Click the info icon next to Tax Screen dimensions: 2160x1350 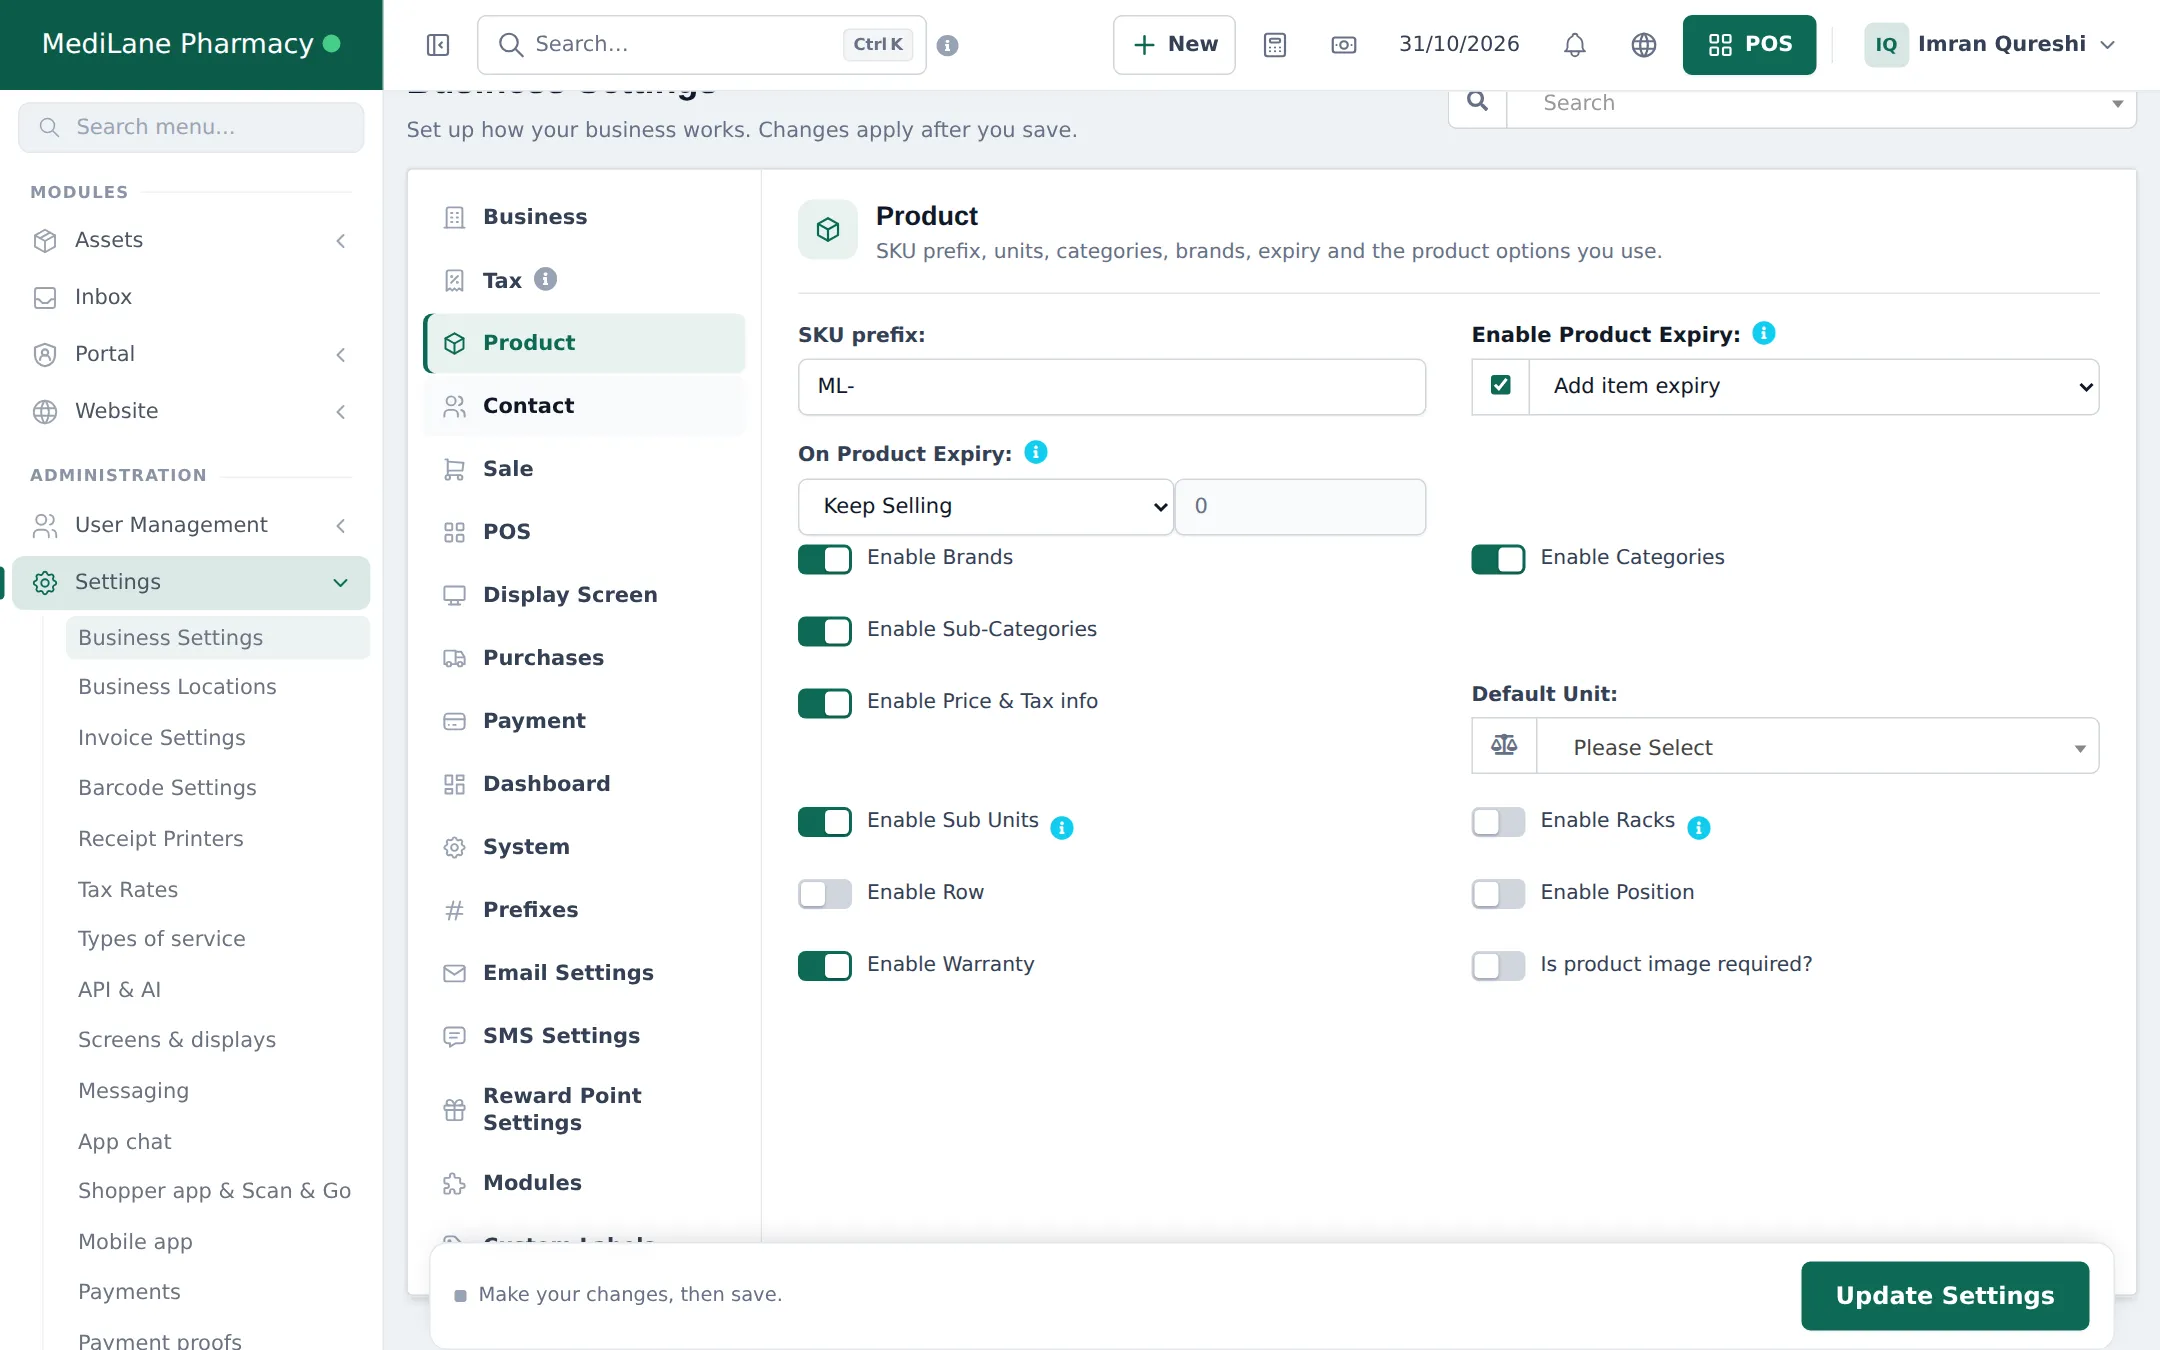pyautogui.click(x=545, y=279)
